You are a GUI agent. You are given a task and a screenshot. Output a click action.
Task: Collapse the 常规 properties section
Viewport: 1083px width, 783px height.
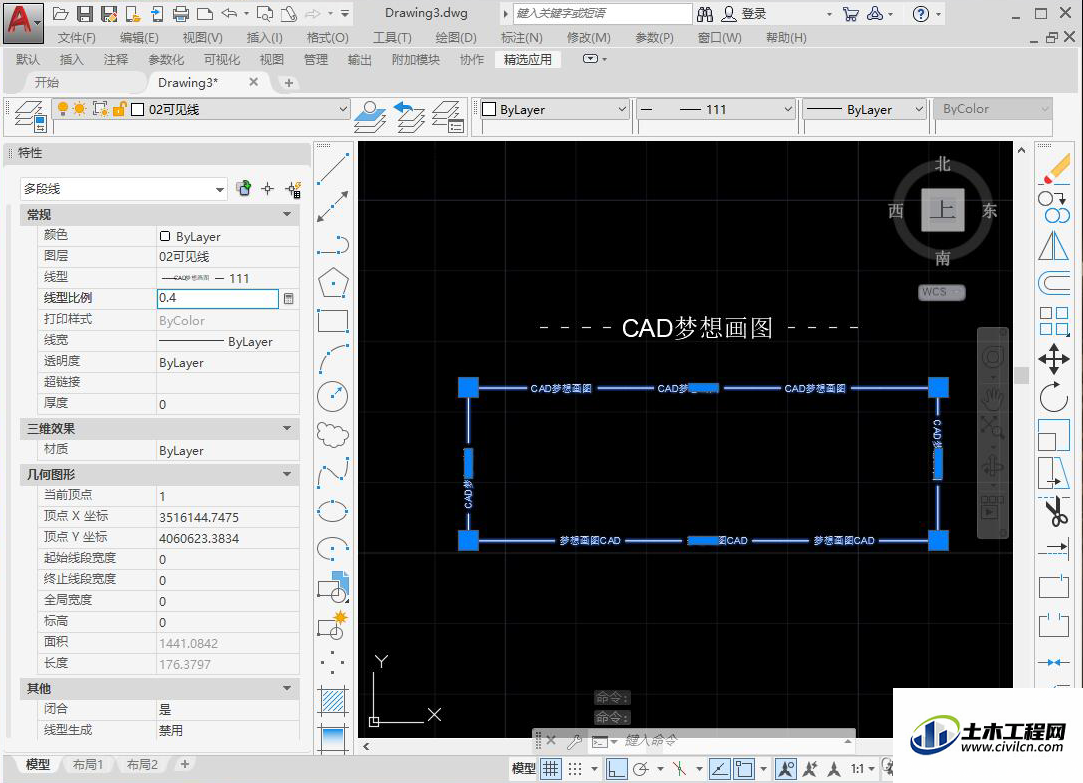pyautogui.click(x=287, y=215)
